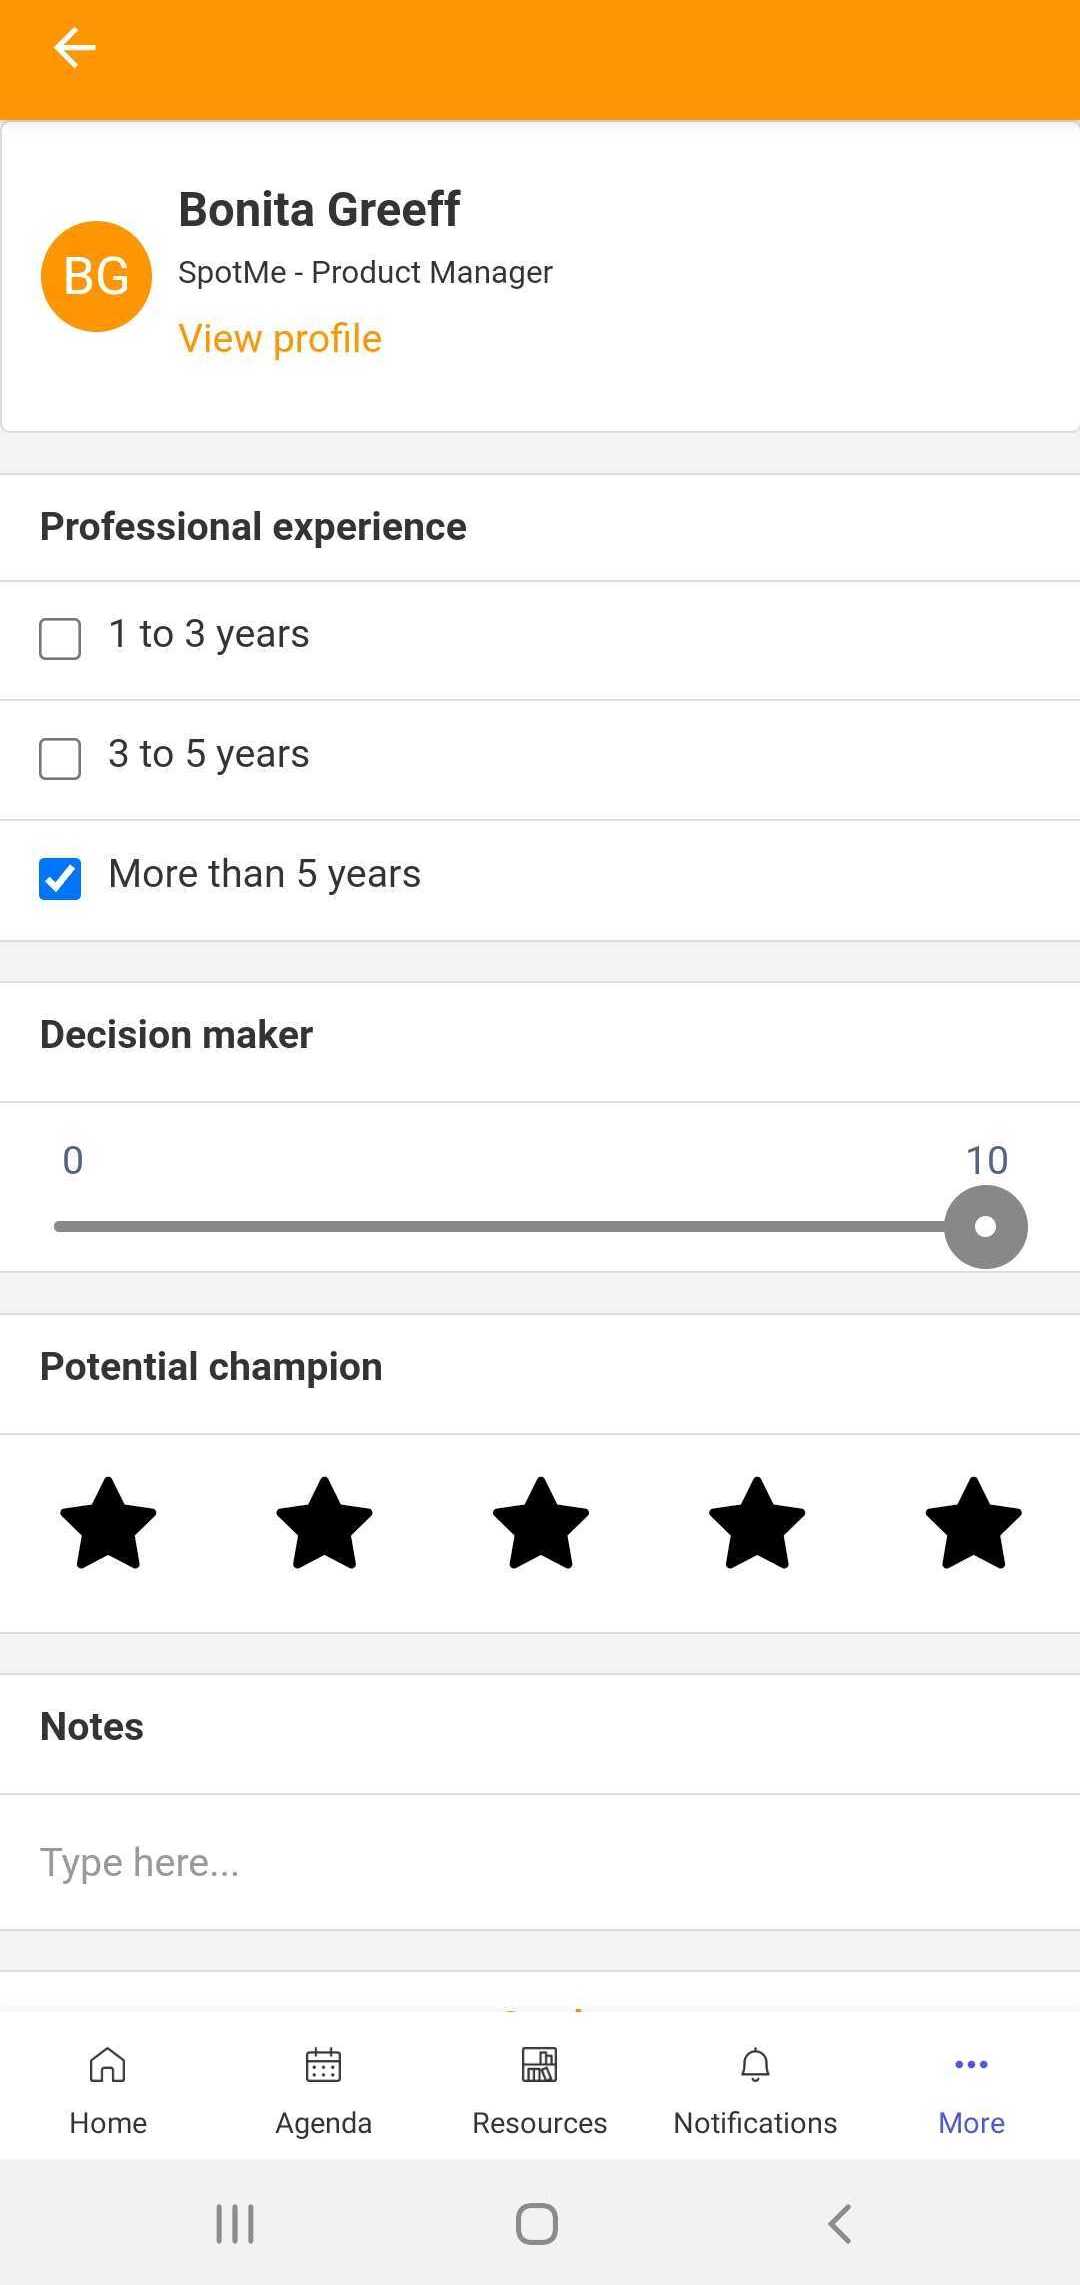This screenshot has width=1080, height=2285.
Task: Open the More menu tab
Action: pos(972,2088)
